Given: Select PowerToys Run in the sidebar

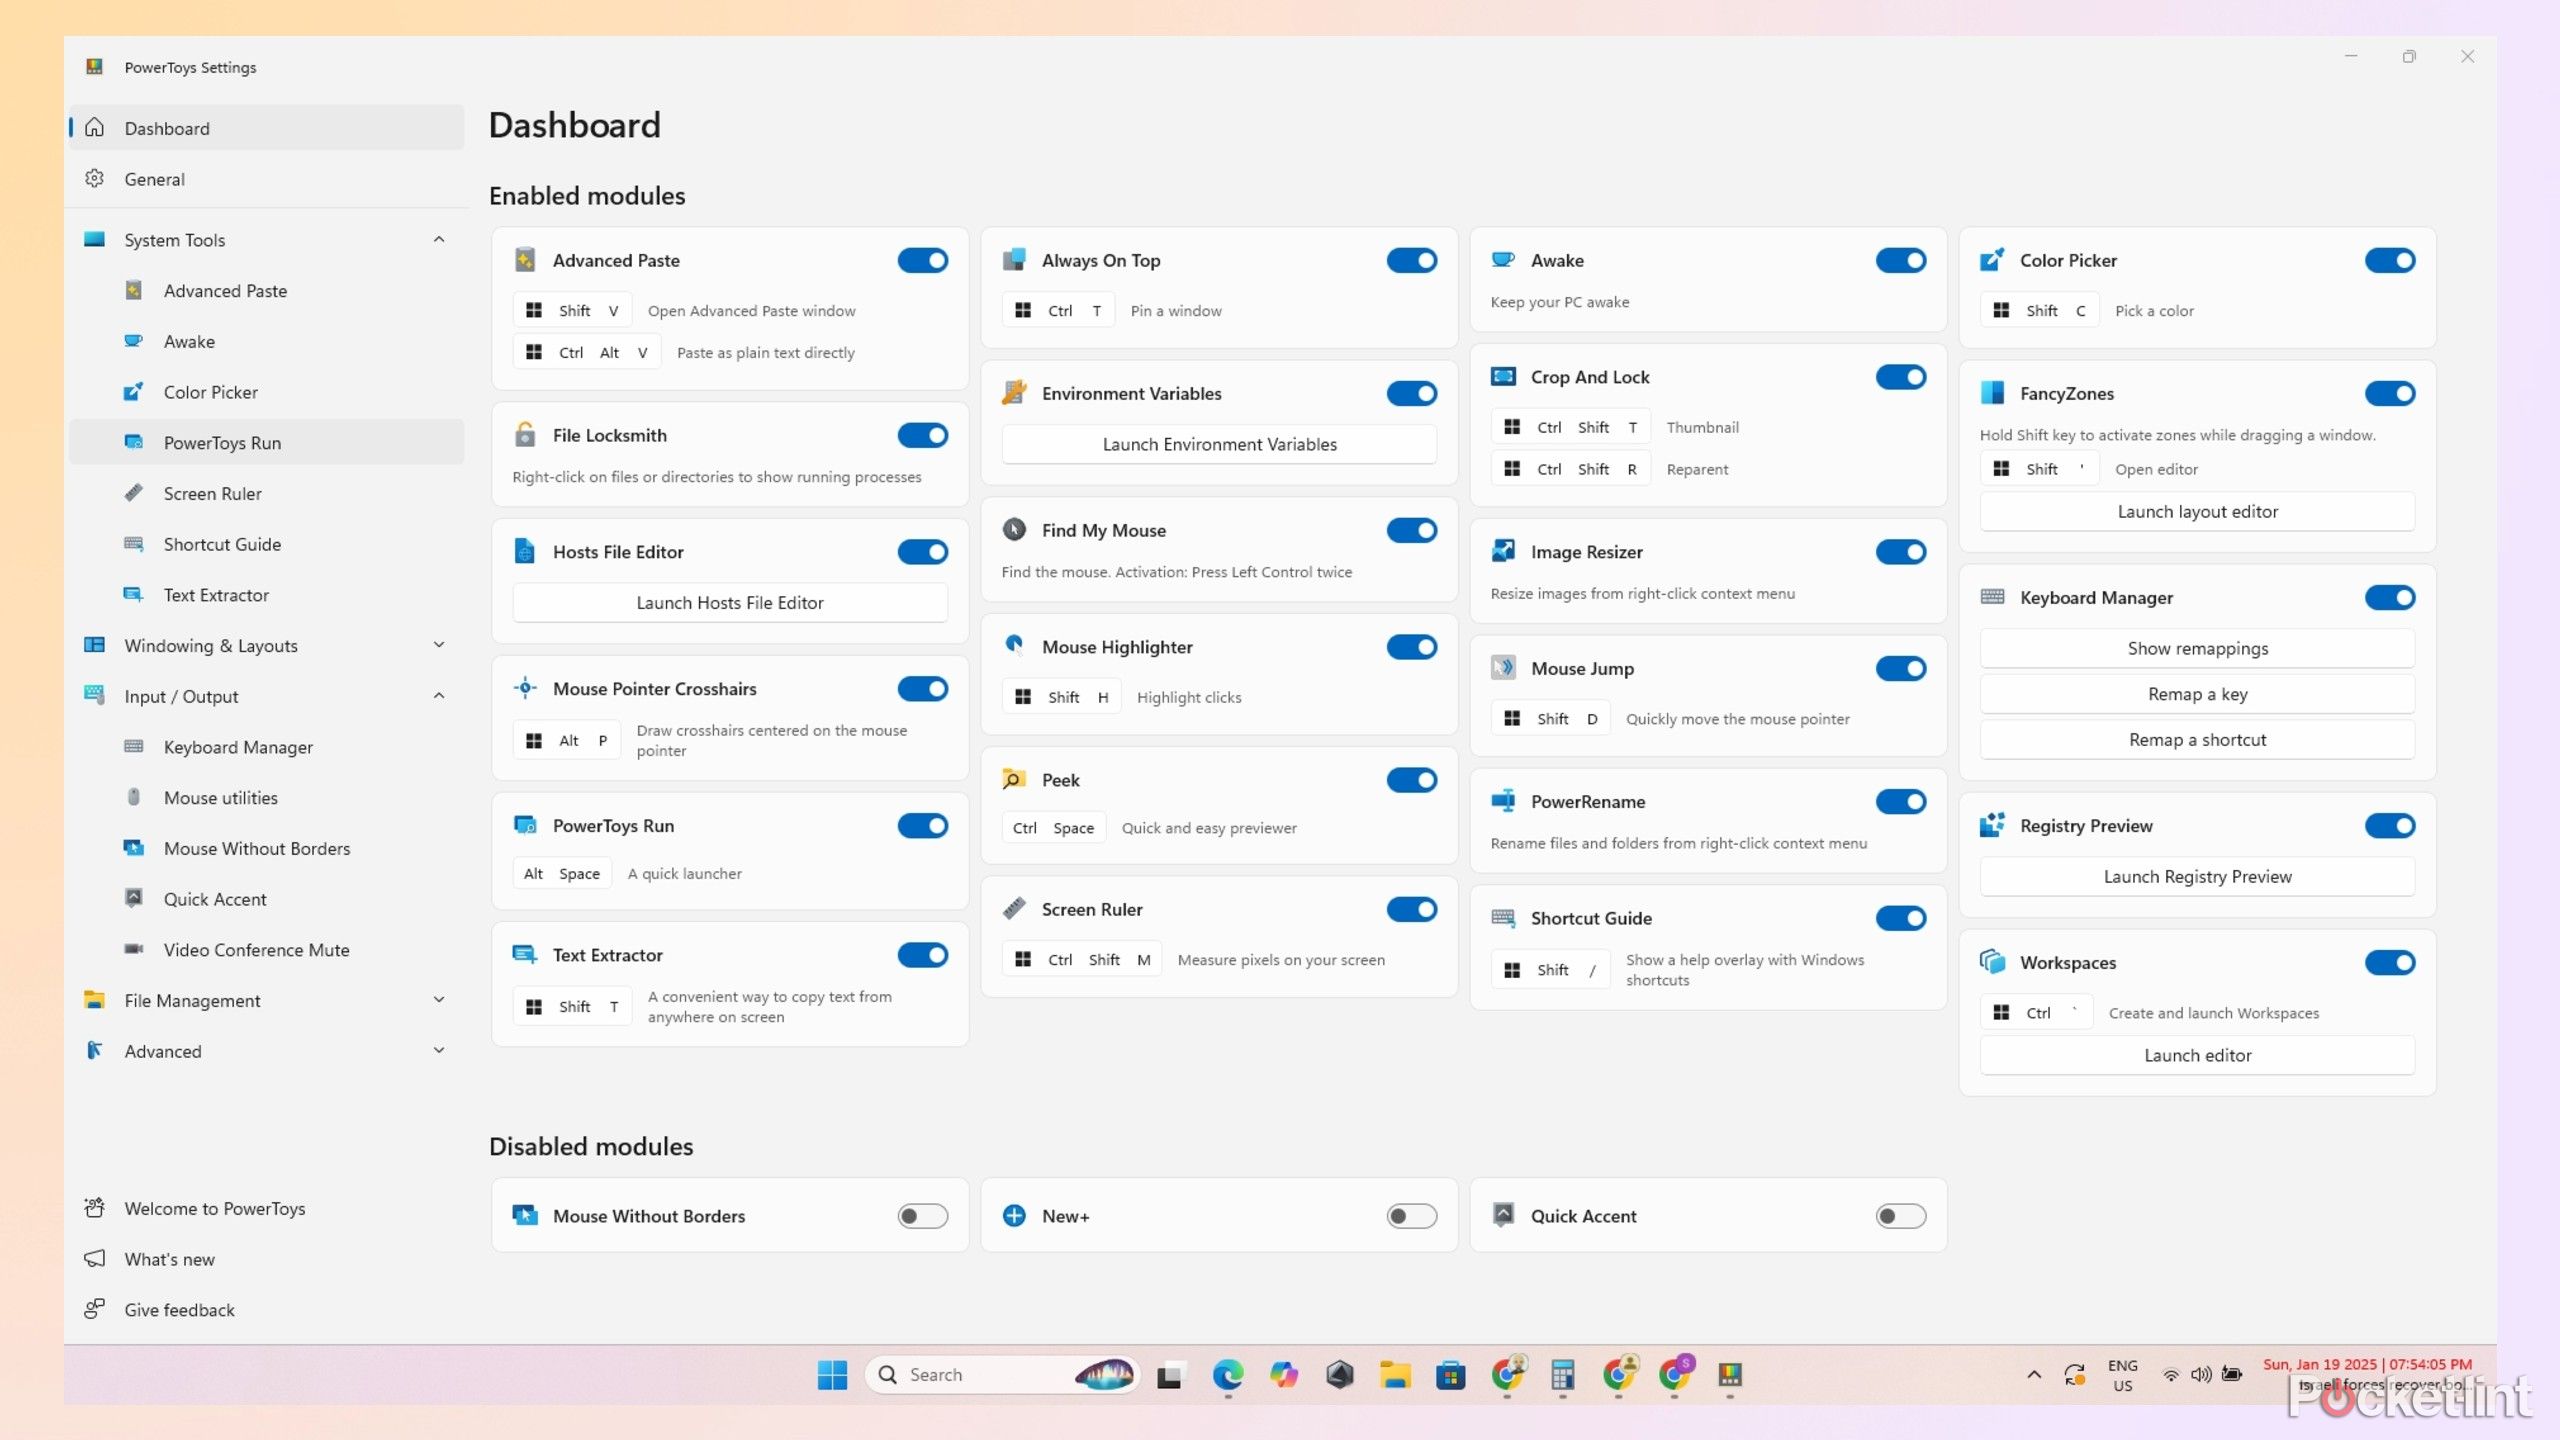Looking at the screenshot, I should [267, 442].
